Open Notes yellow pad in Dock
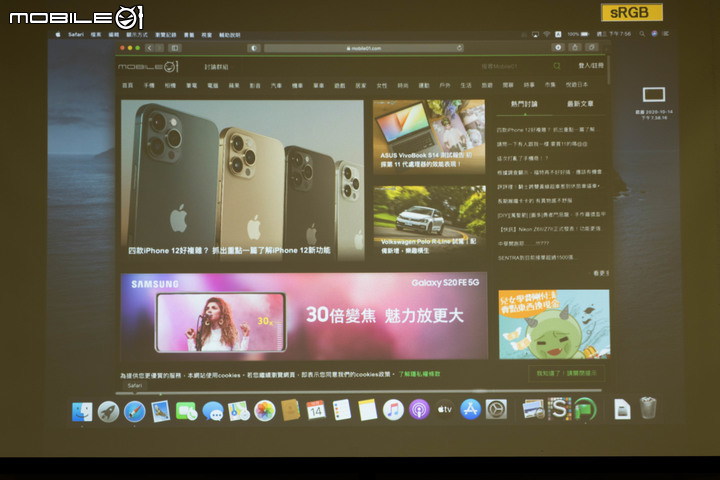The height and width of the screenshot is (480, 720). click(367, 410)
